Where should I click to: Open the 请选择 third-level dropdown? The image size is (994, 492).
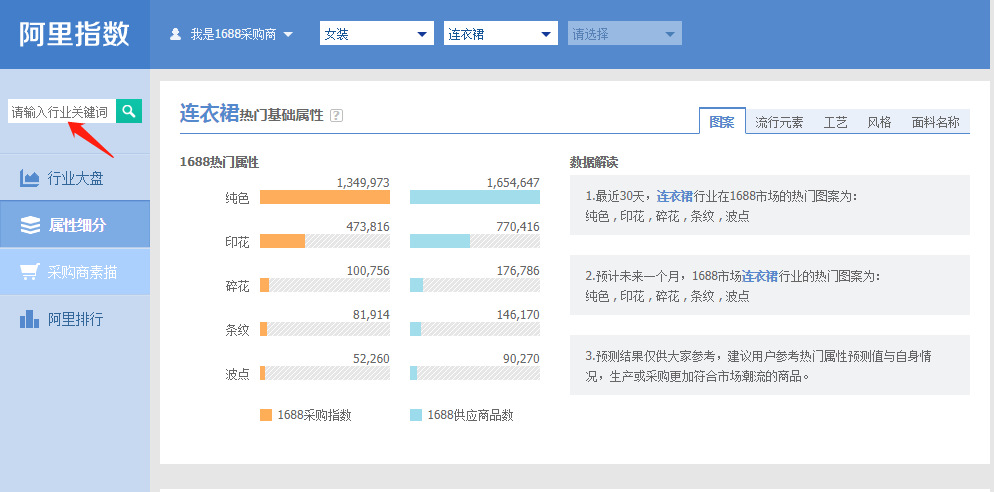click(624, 34)
